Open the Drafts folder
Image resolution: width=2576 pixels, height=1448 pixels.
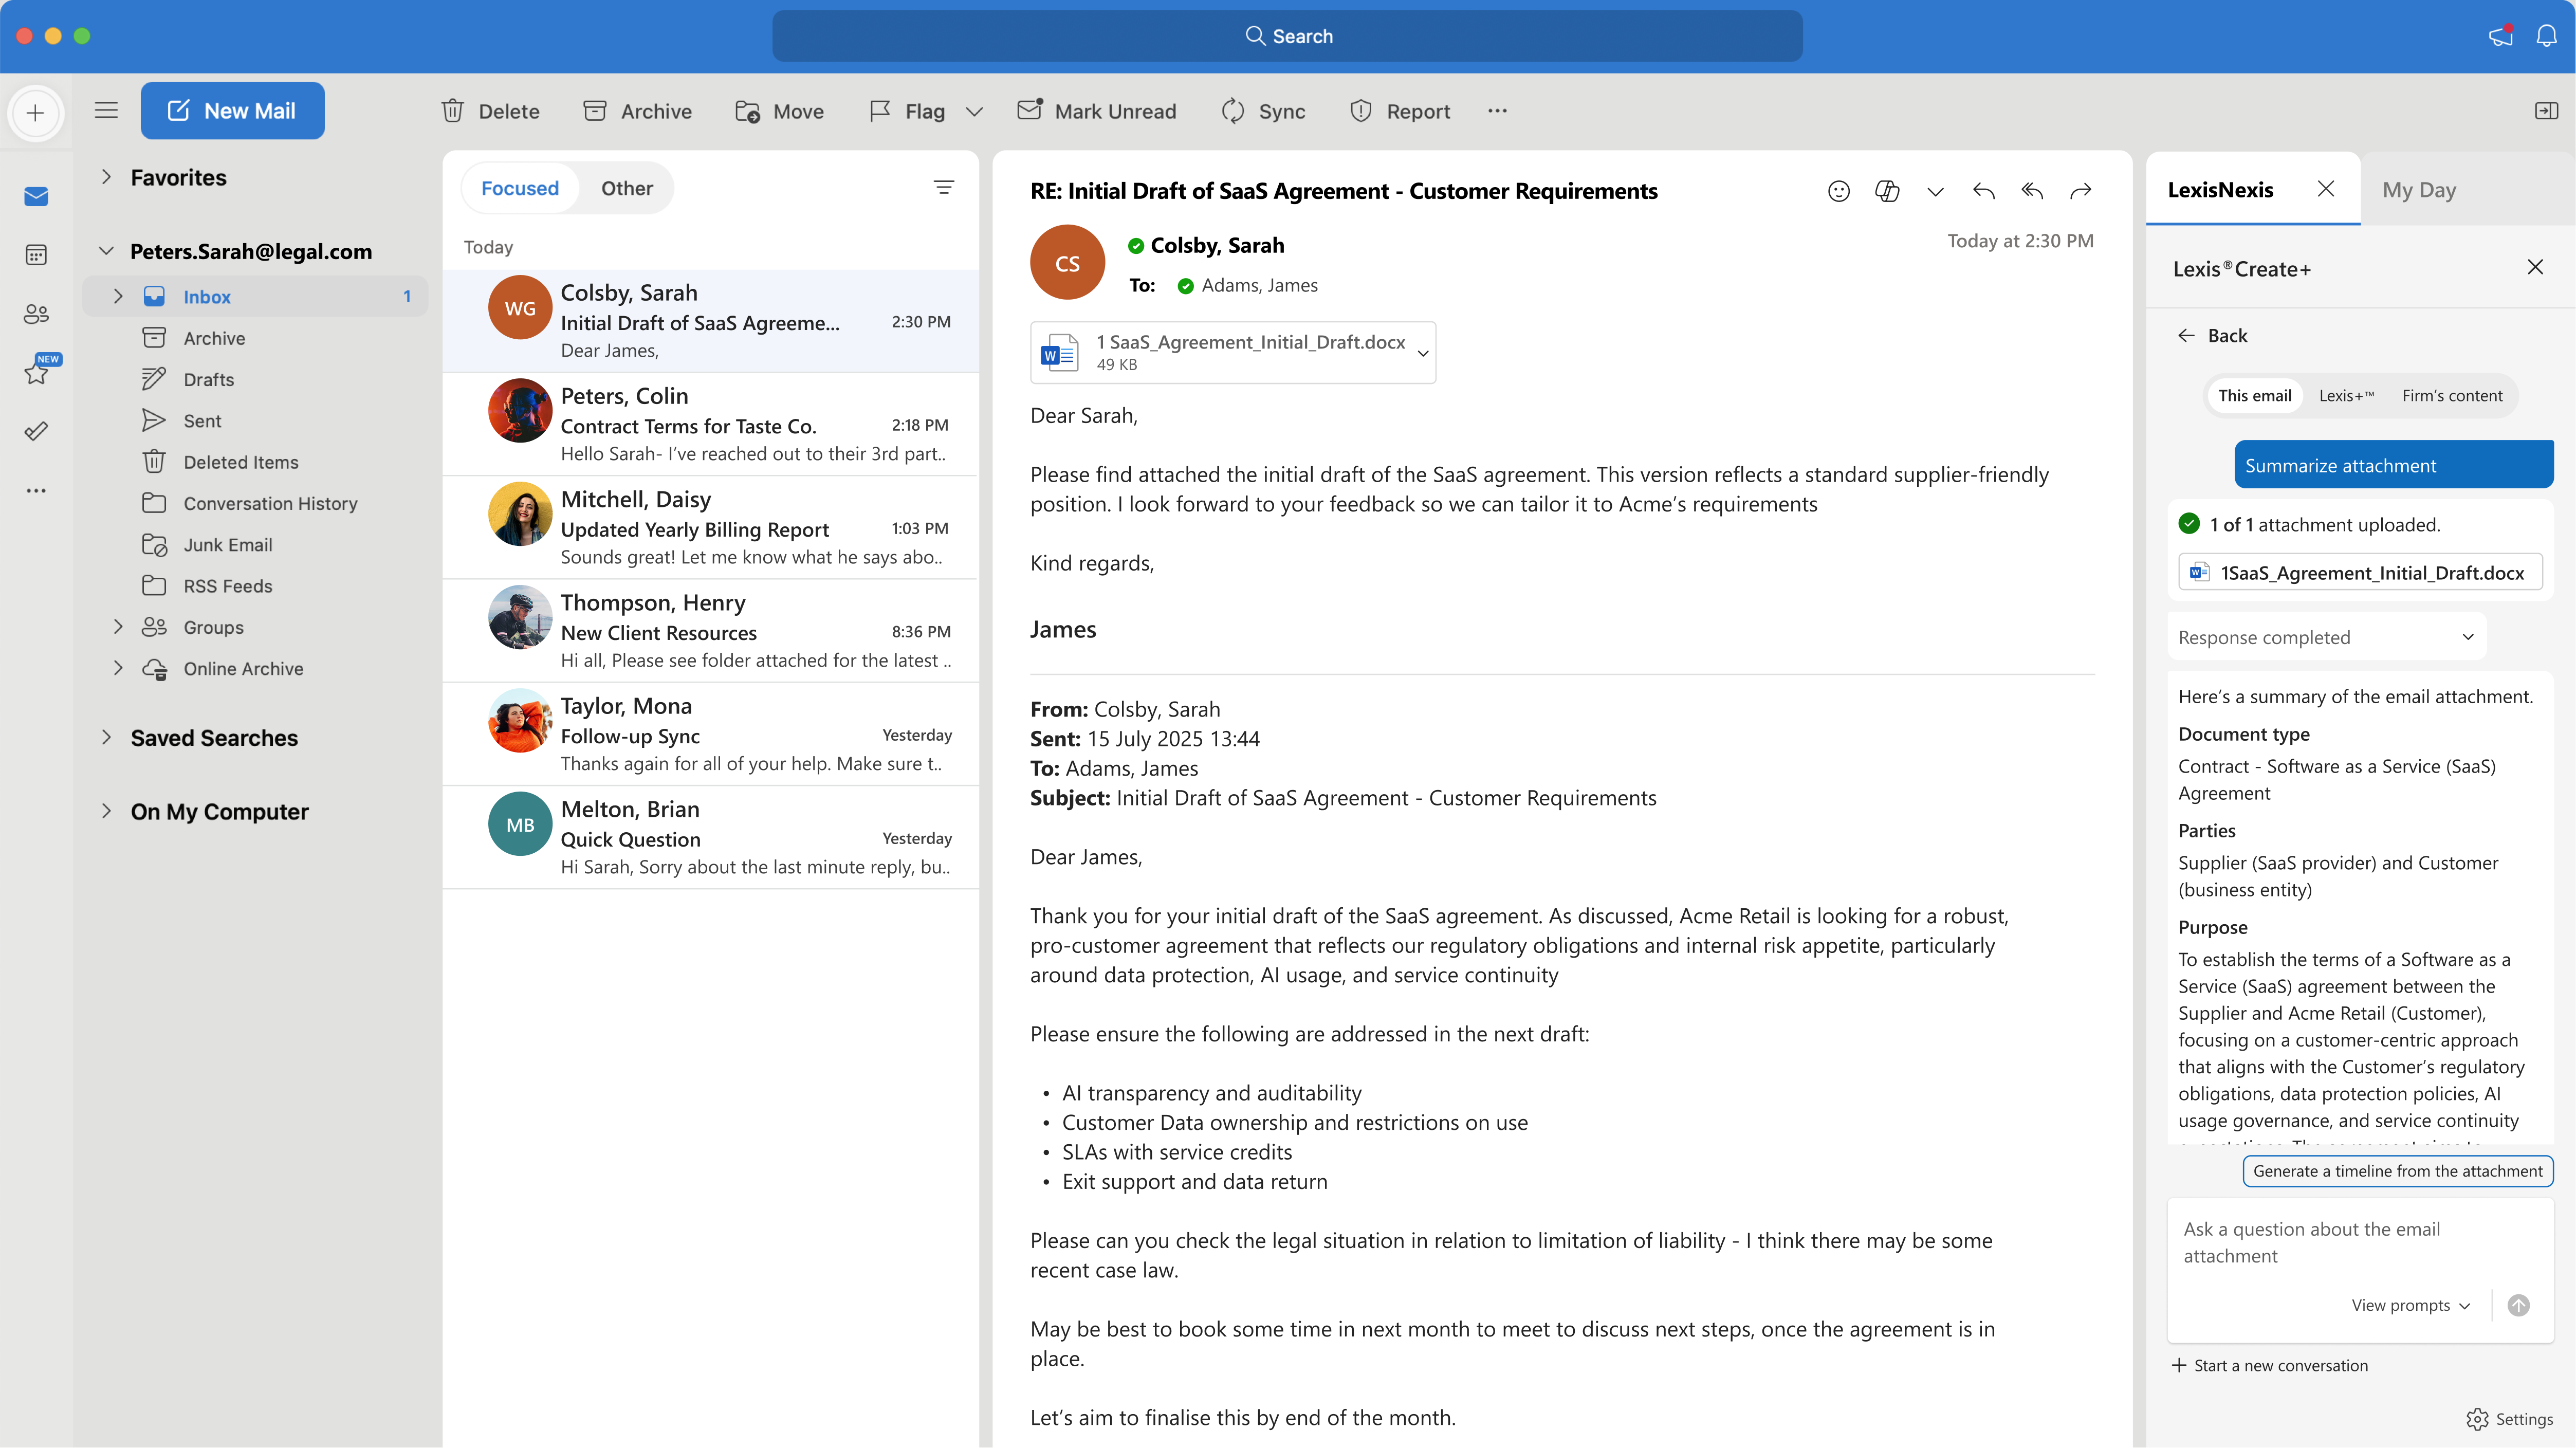click(209, 379)
